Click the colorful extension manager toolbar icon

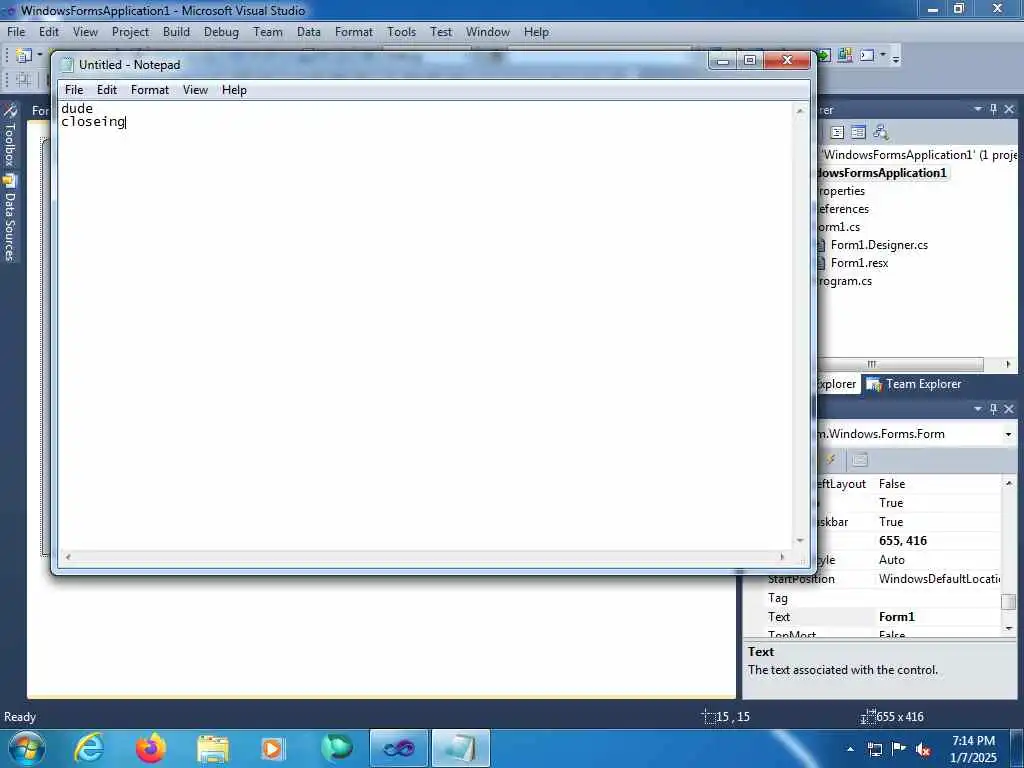click(845, 56)
